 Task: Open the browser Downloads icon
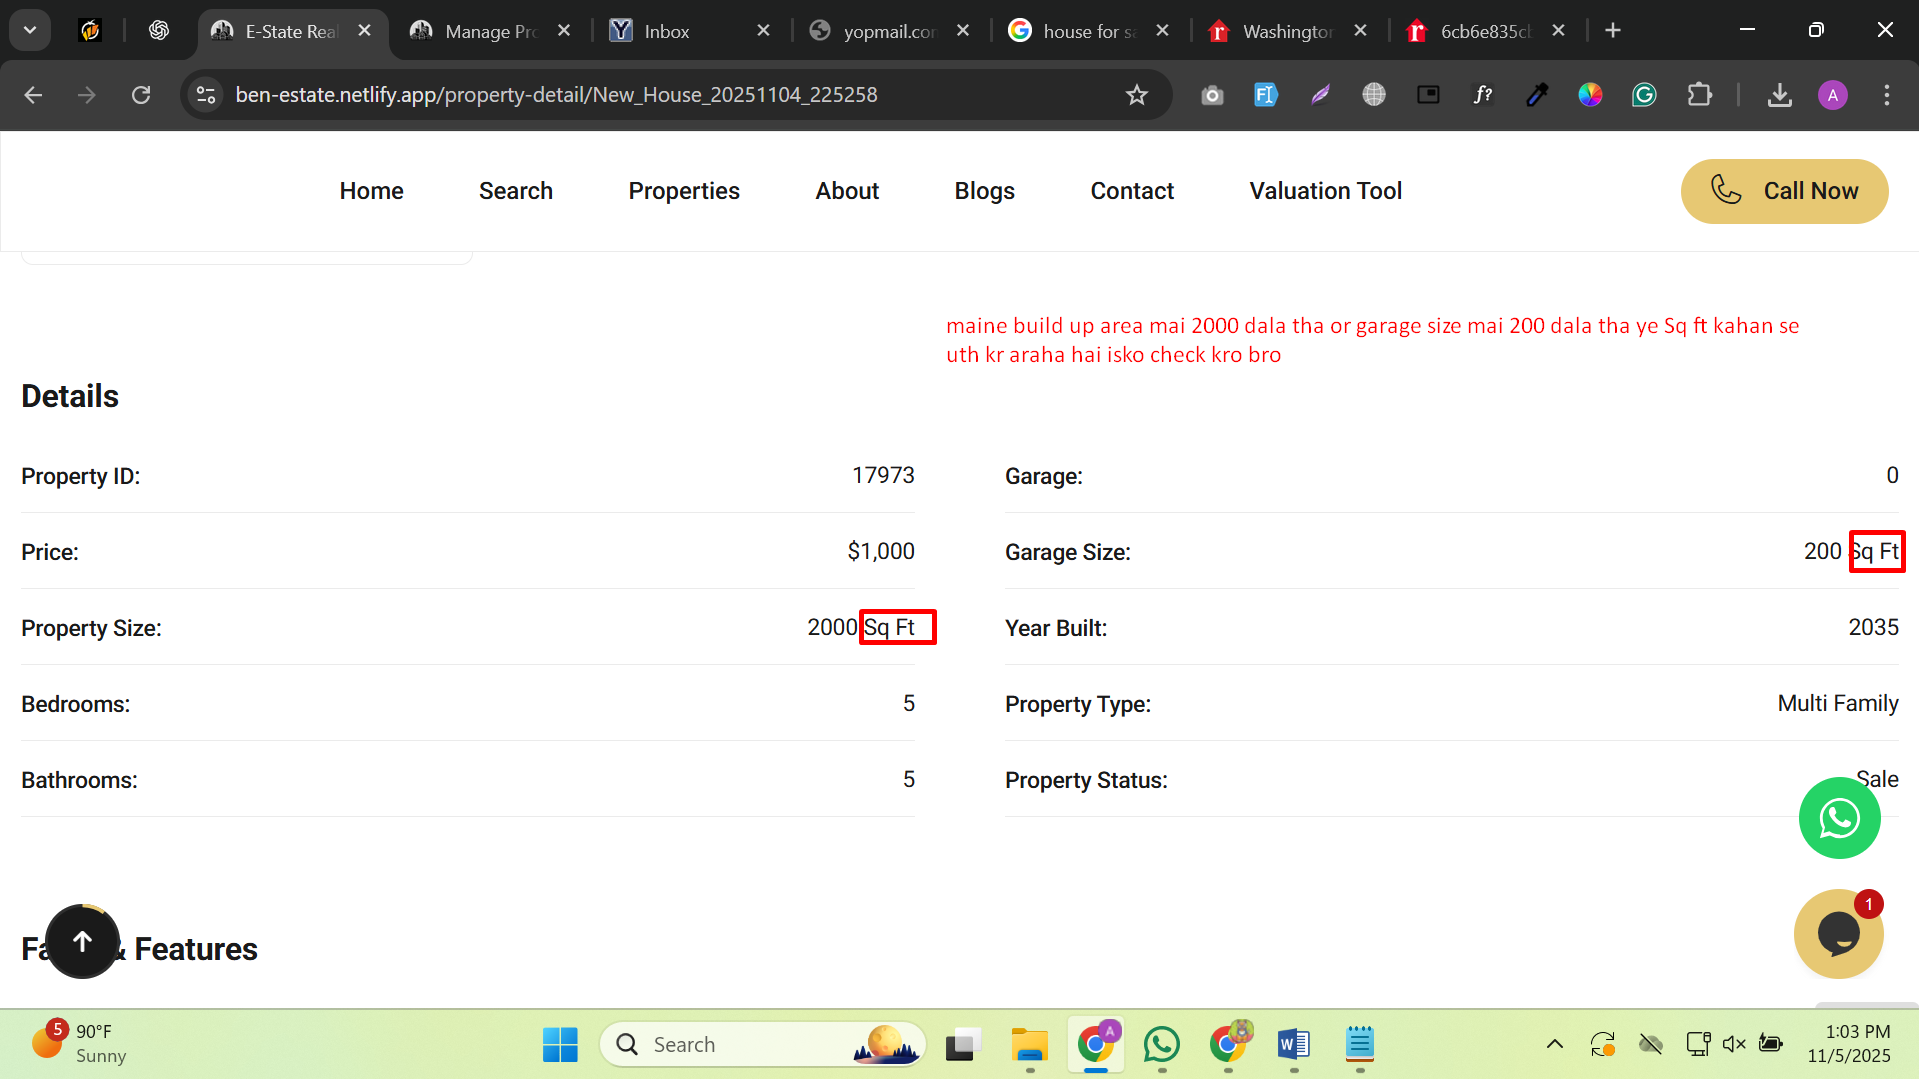1779,95
